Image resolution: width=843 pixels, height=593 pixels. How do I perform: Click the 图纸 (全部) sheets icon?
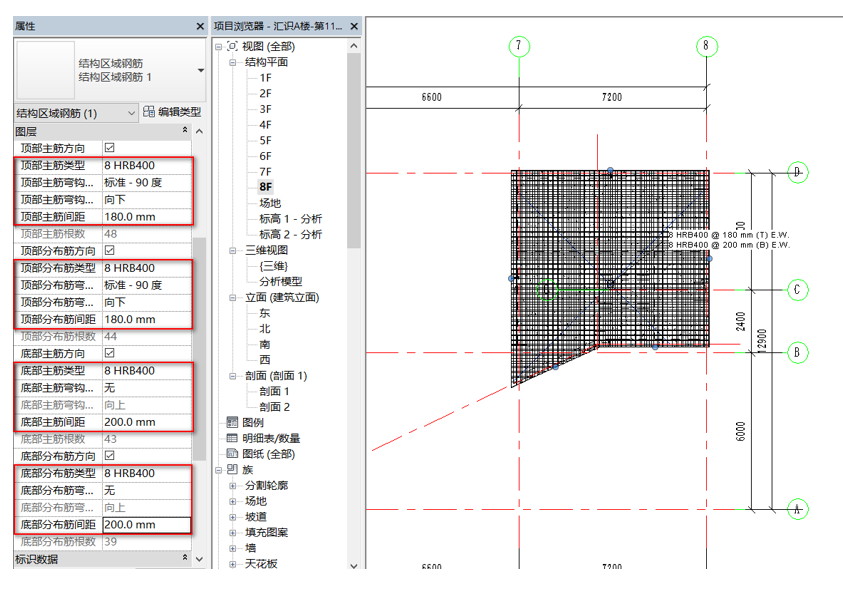233,454
